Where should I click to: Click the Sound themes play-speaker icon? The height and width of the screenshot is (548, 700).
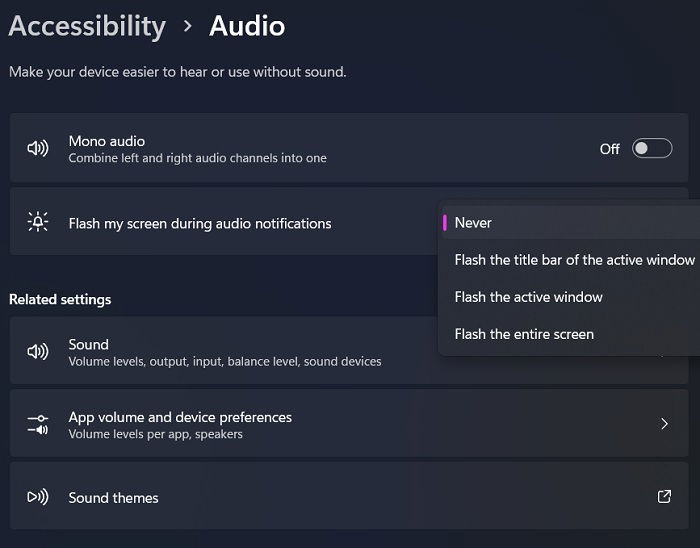[38, 497]
